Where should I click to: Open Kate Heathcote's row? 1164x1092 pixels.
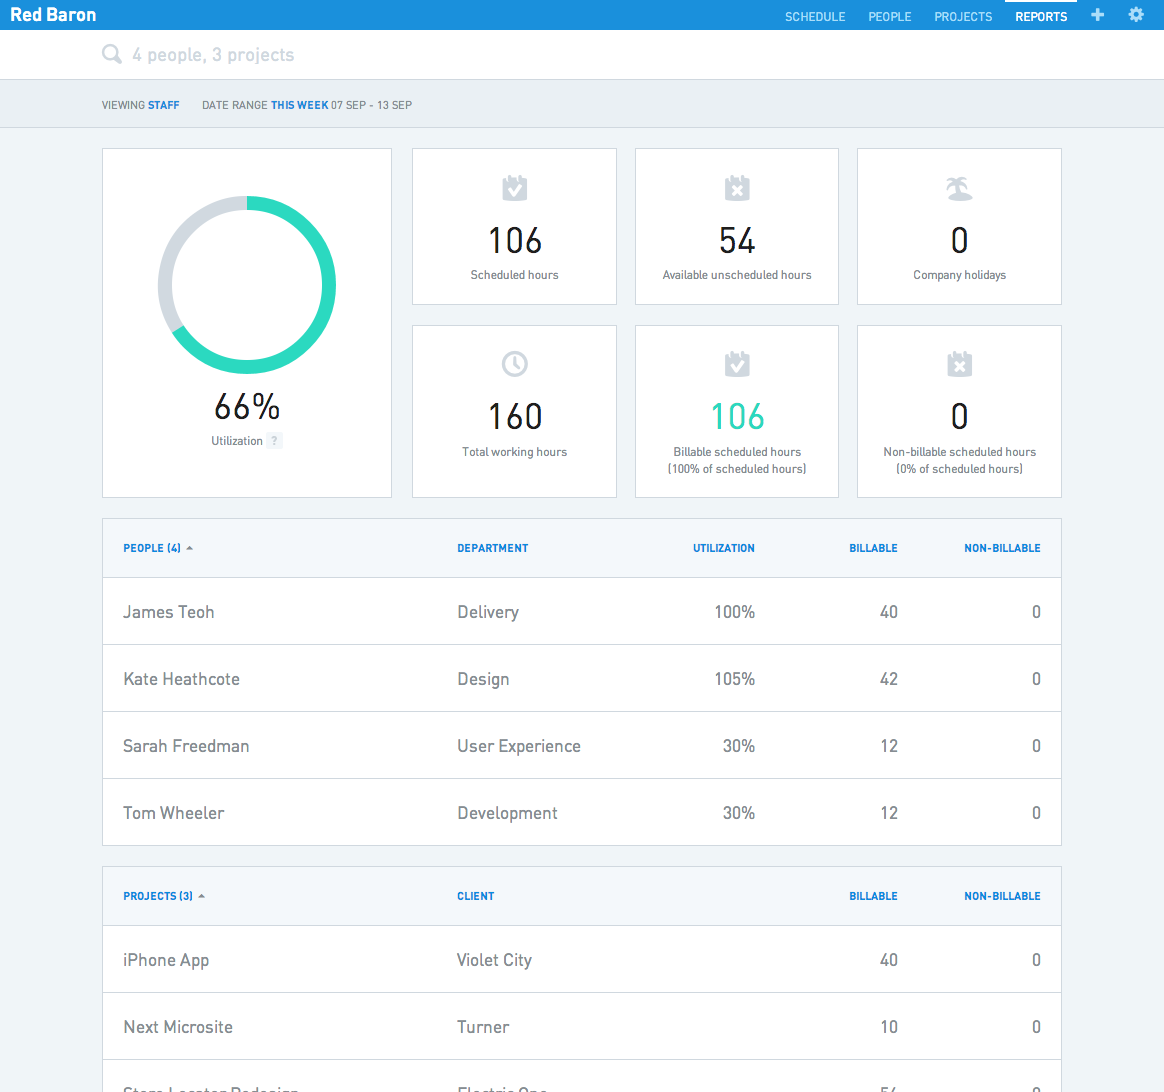point(582,679)
